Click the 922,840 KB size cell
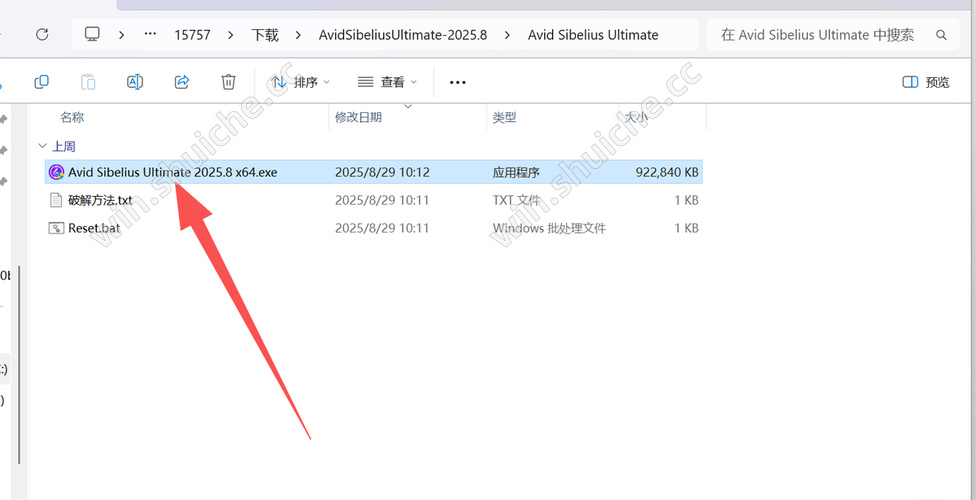Image resolution: width=976 pixels, height=500 pixels. pos(667,172)
